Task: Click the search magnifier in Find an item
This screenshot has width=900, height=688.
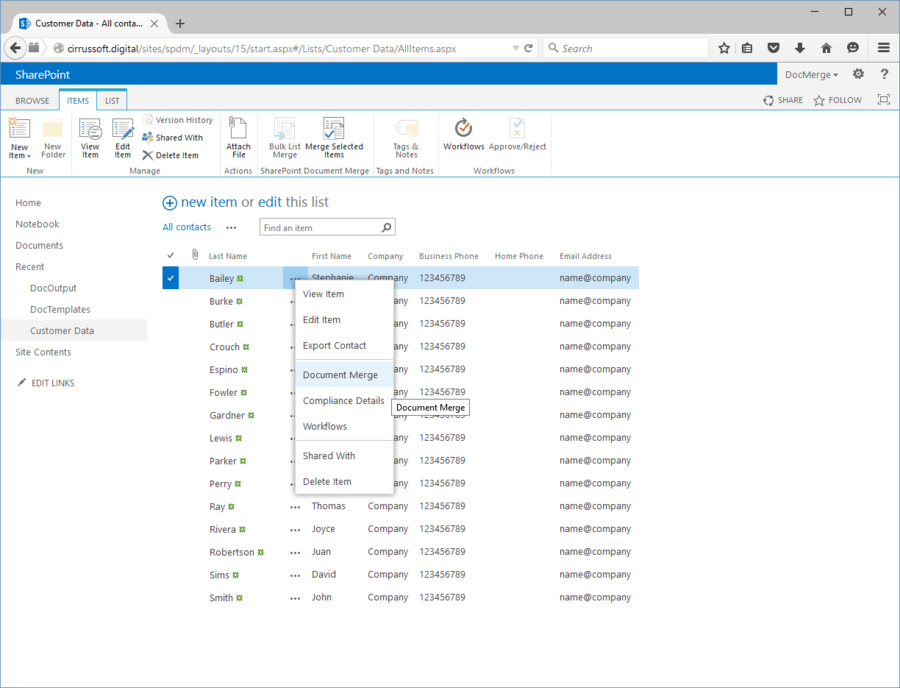Action: pos(387,228)
